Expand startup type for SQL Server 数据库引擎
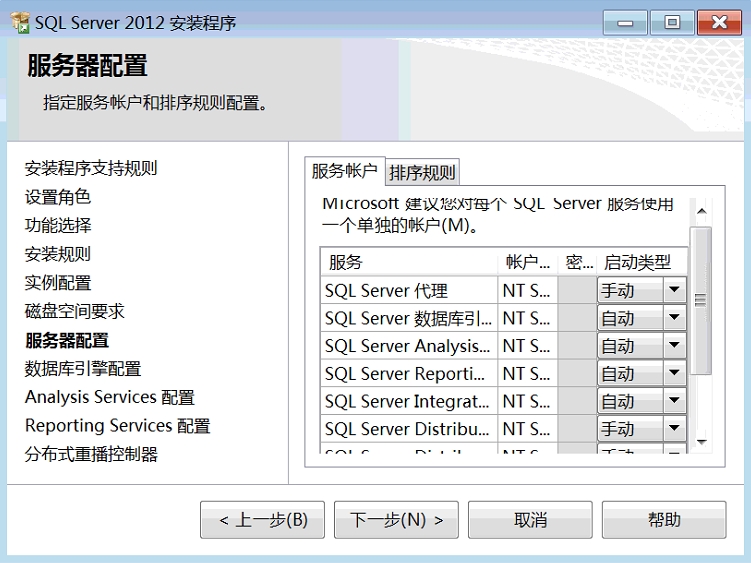Screen dimensions: 751x563 click(x=674, y=319)
